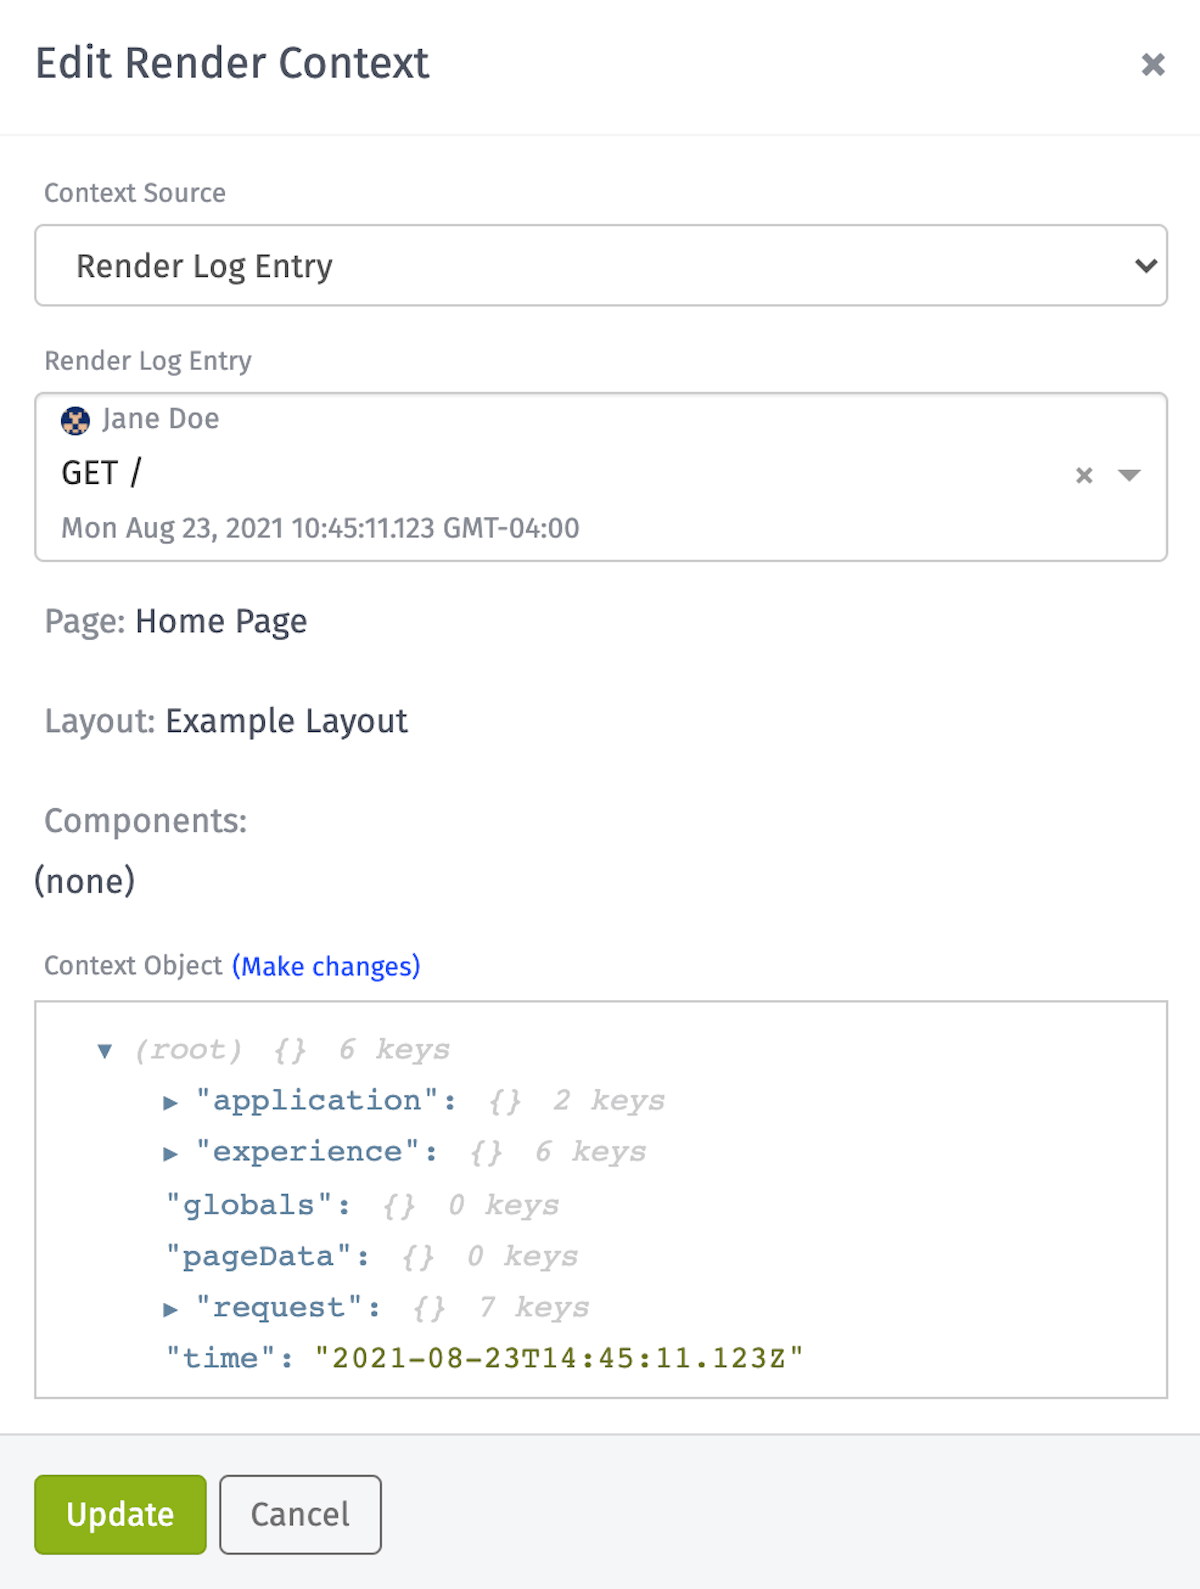Click the (none) components text

[85, 881]
